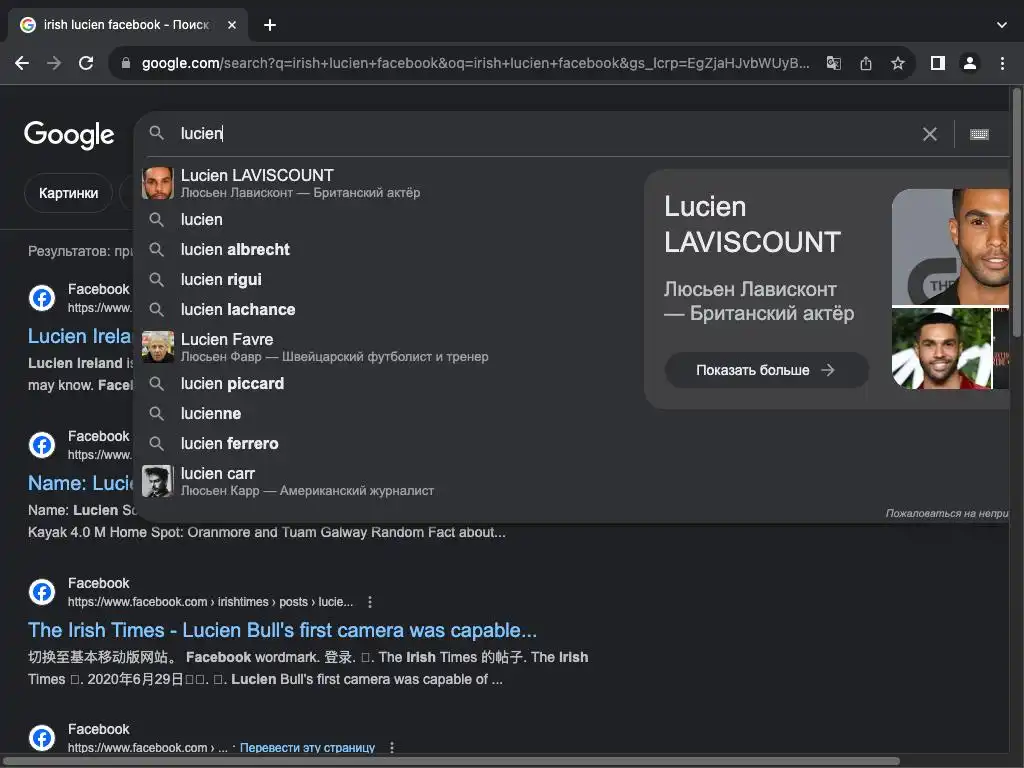Open 'The Irish Times - Lucien Bull's' result
The width and height of the screenshot is (1024, 768).
(x=282, y=630)
